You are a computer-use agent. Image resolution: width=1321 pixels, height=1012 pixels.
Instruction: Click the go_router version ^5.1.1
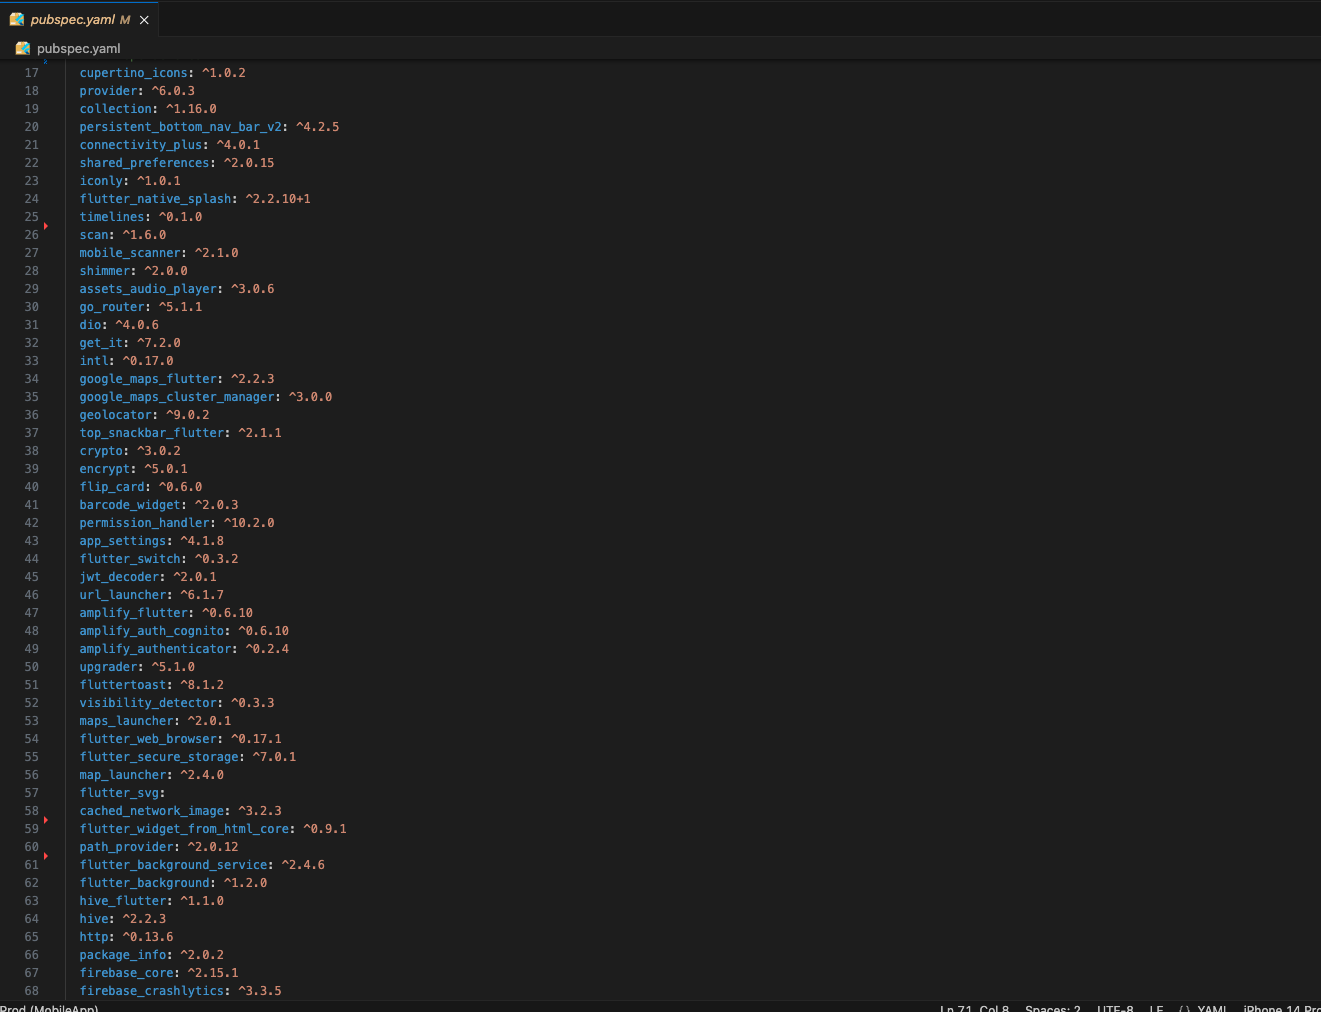tap(180, 306)
